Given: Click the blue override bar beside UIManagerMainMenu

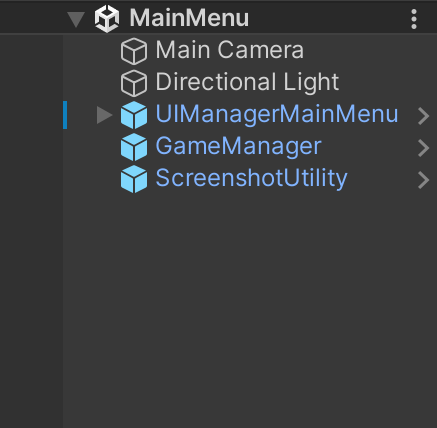Looking at the screenshot, I should 65,115.
